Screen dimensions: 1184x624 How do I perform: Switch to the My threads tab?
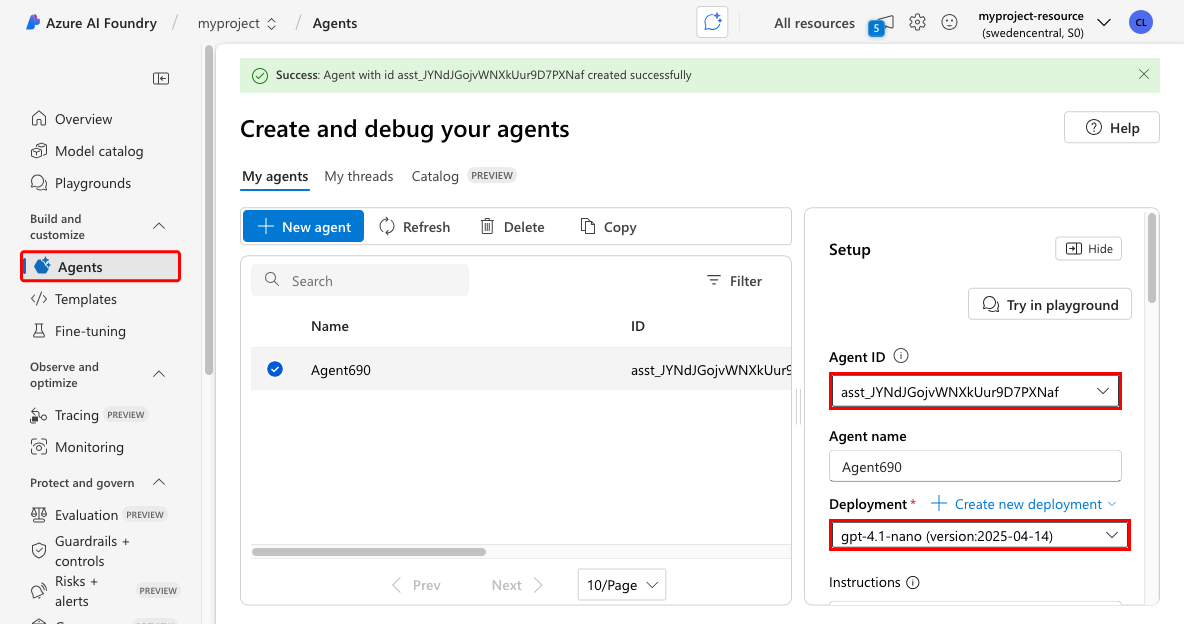click(359, 175)
